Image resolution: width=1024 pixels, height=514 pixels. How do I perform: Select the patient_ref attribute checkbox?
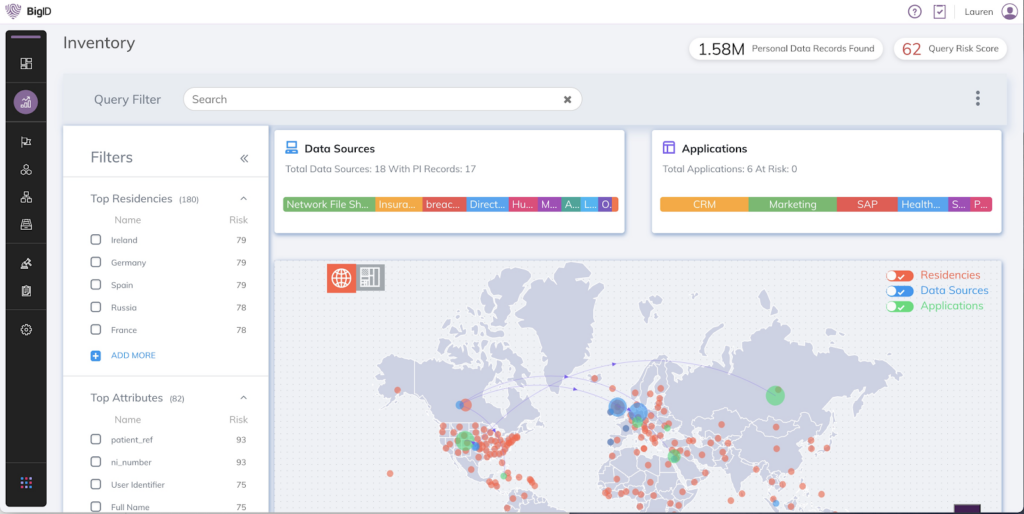(x=96, y=439)
